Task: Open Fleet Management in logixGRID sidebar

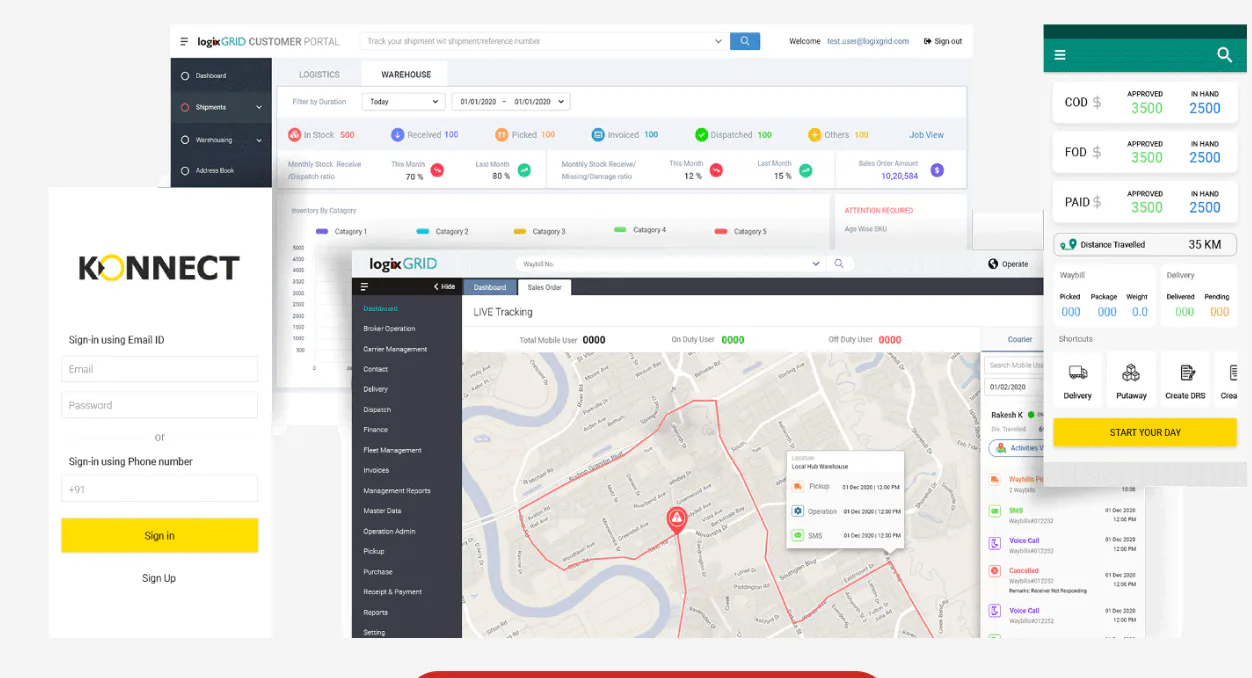Action: point(392,450)
